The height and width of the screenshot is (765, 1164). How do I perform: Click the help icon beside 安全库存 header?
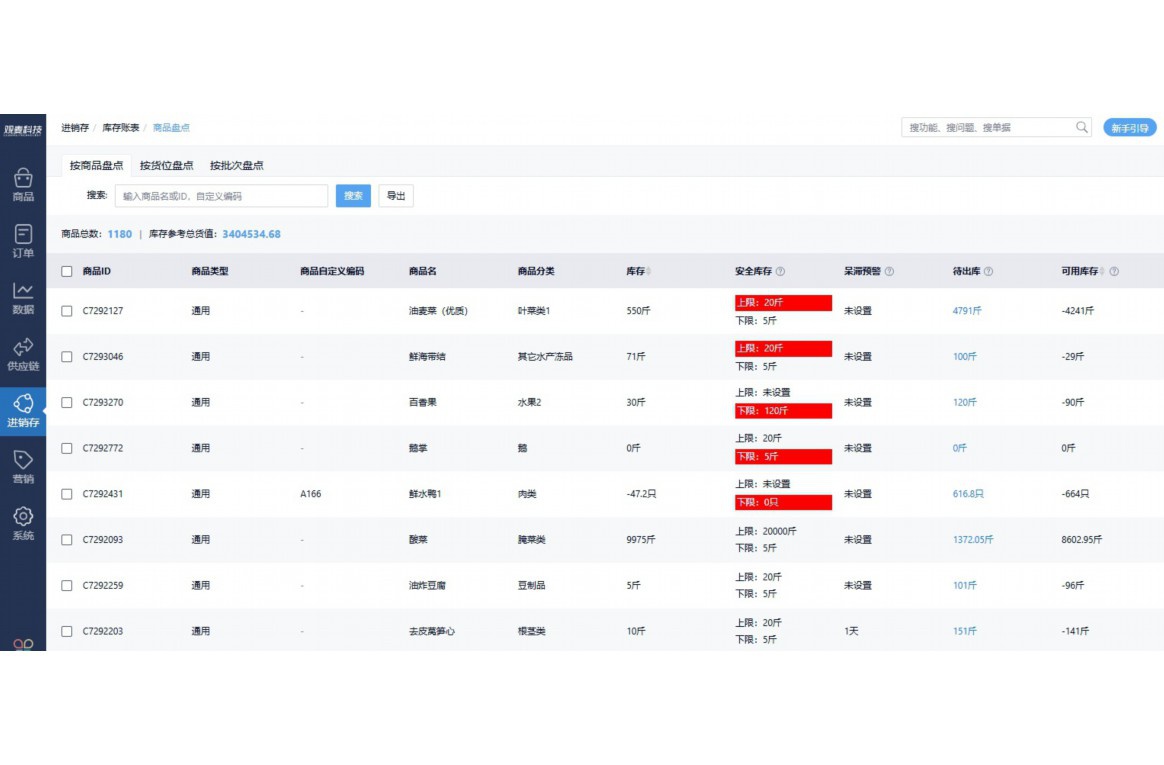coord(780,272)
